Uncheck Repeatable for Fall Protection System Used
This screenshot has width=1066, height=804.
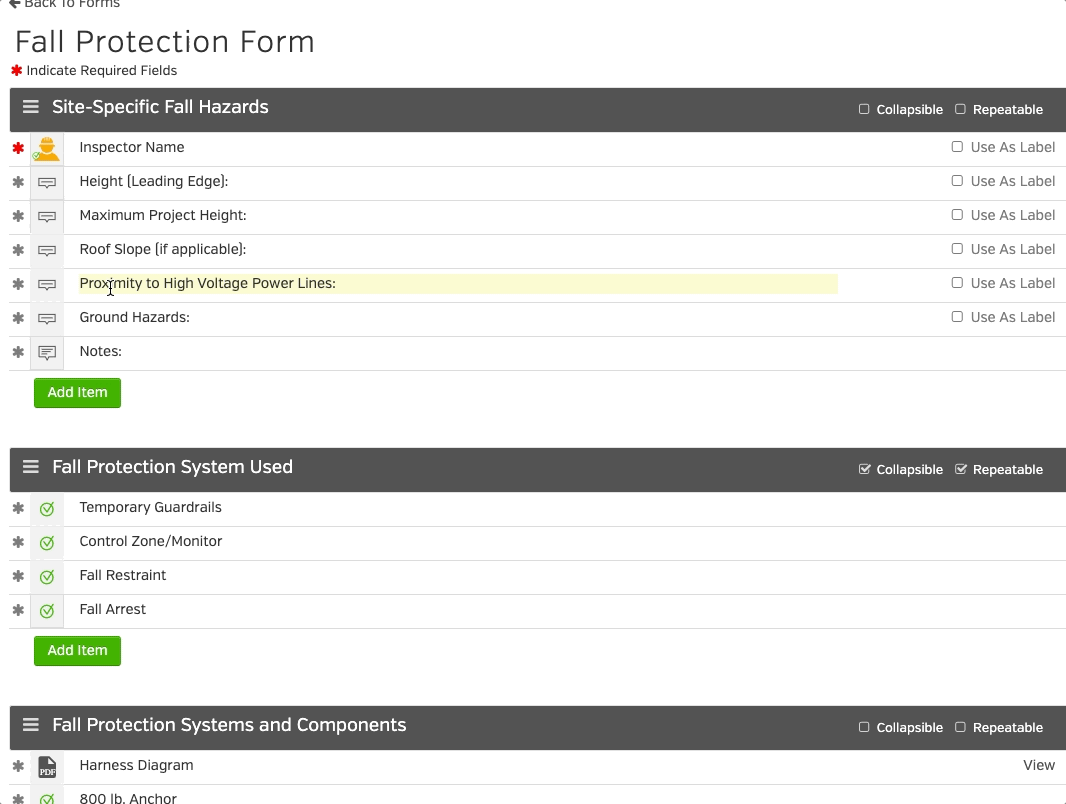pos(961,470)
